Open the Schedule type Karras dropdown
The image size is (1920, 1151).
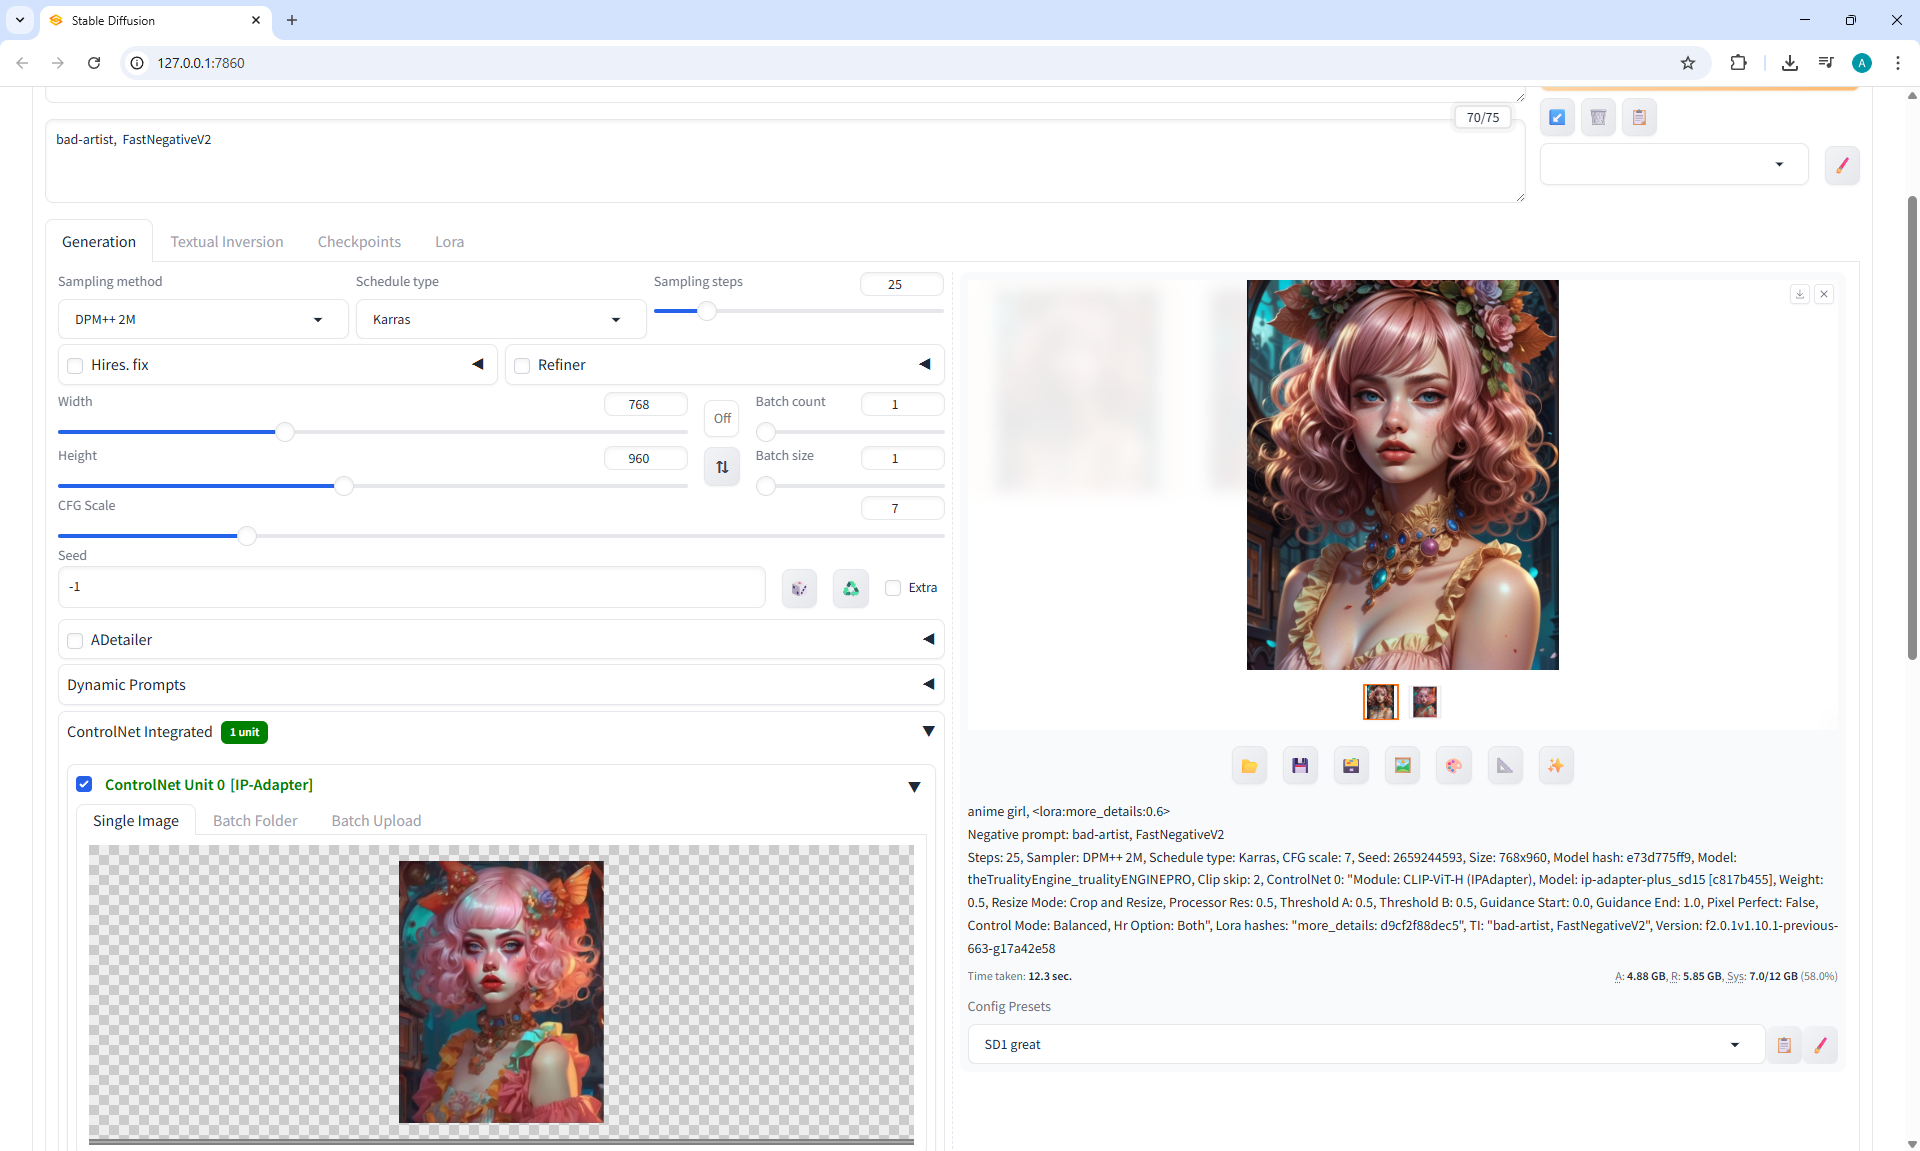[497, 320]
